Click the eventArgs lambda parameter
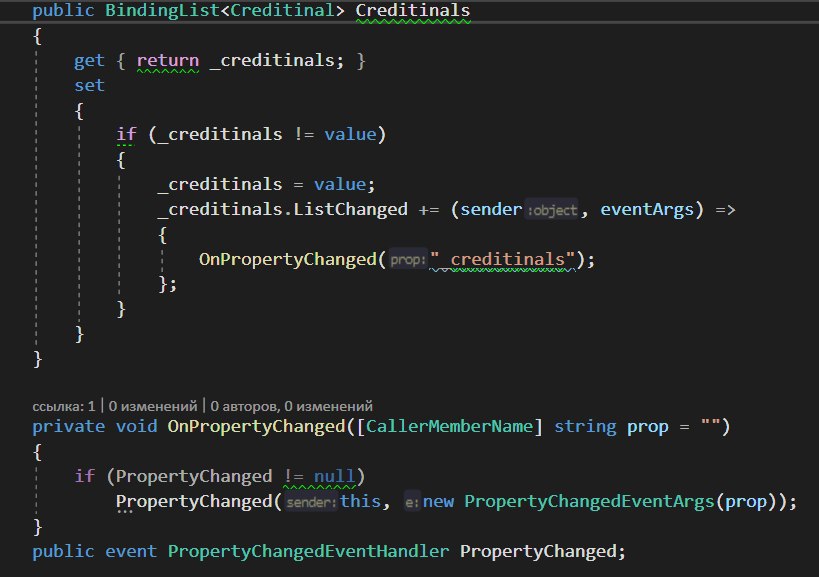The image size is (819, 577). 647,209
